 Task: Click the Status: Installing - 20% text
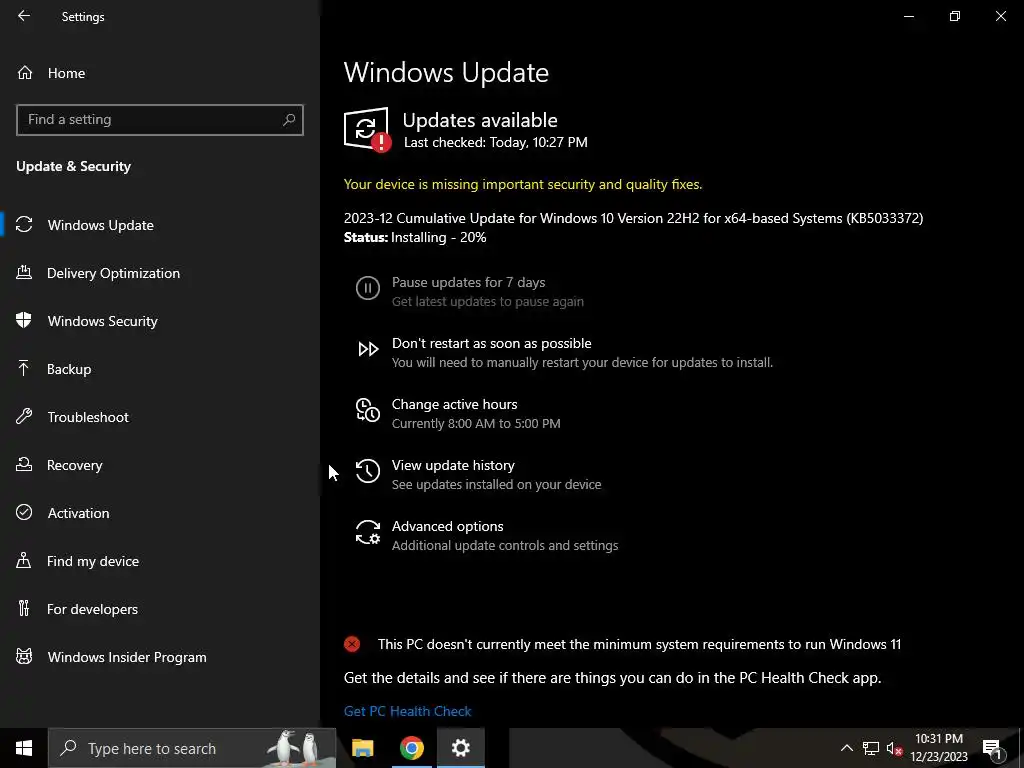point(415,237)
